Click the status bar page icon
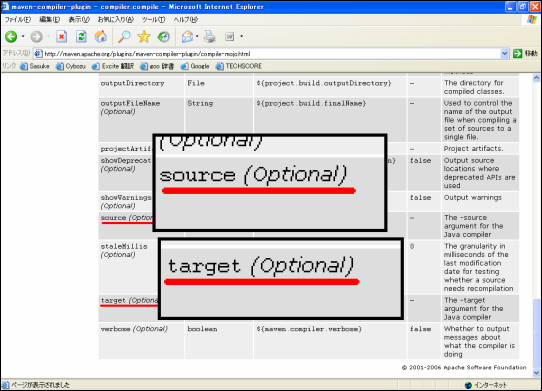Screen dimensions: 542x391 pos(6,385)
